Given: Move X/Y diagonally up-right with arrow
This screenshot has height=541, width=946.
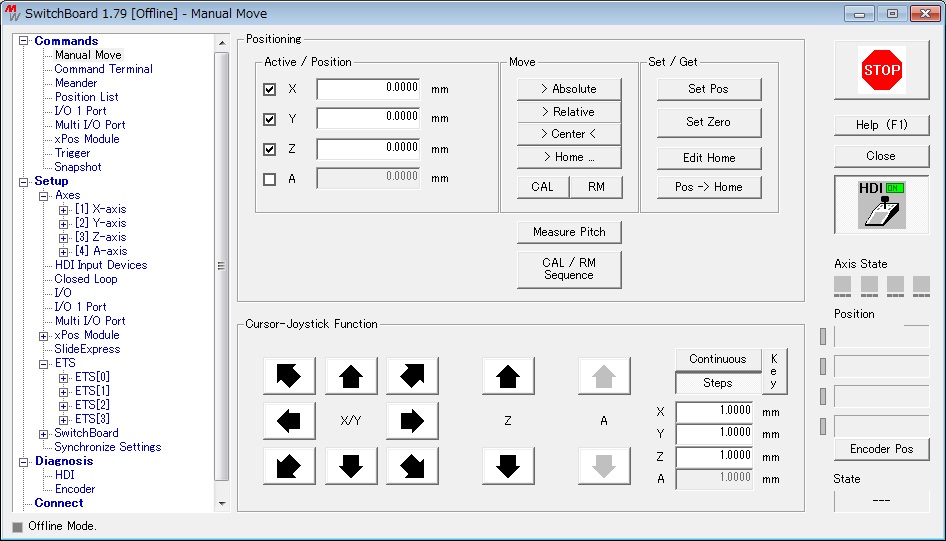Looking at the screenshot, I should 412,376.
